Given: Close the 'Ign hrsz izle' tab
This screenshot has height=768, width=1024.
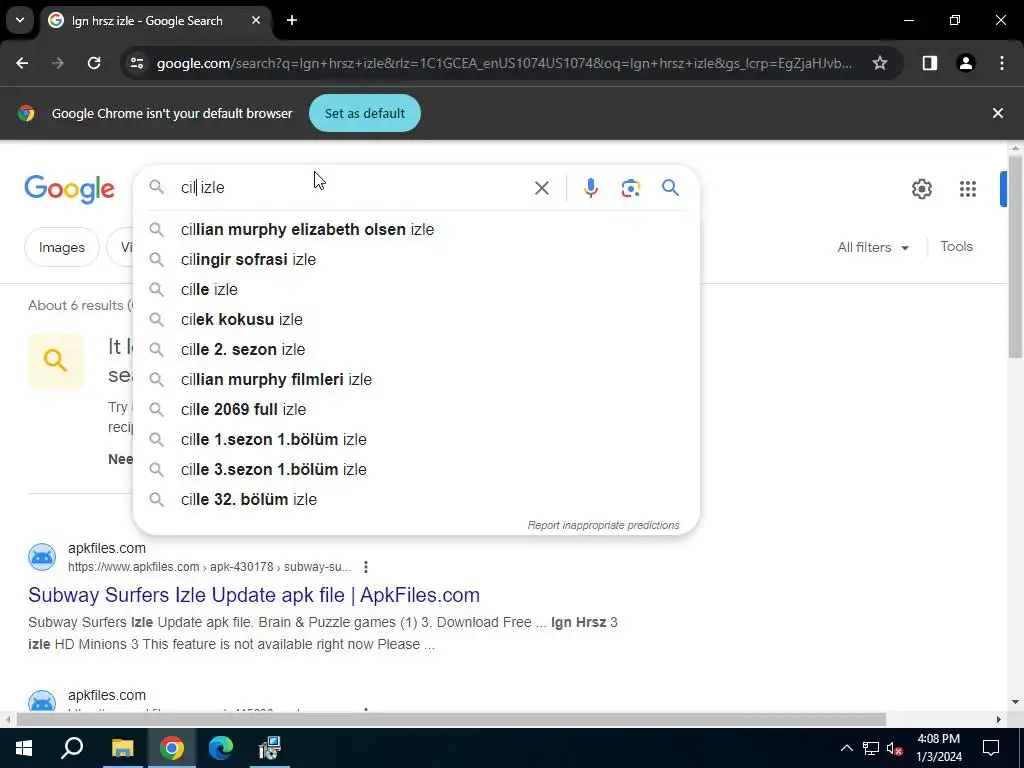Looking at the screenshot, I should pos(256,20).
